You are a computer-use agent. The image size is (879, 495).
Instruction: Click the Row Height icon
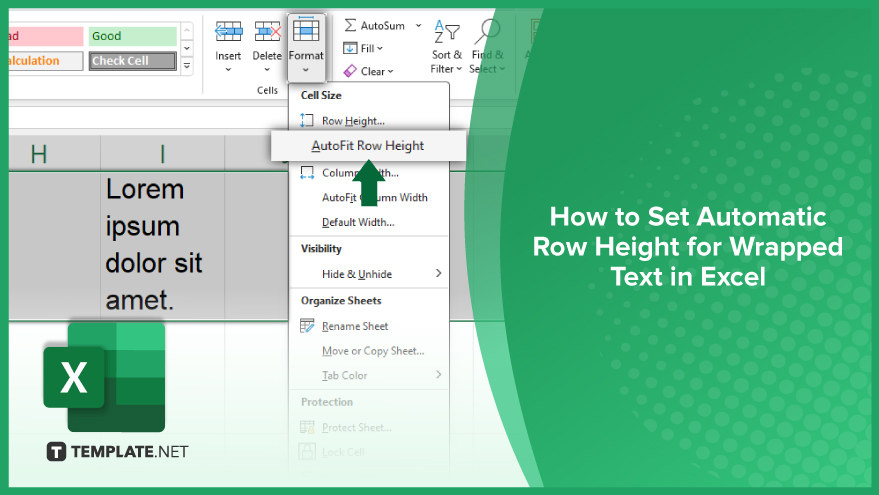(x=307, y=121)
